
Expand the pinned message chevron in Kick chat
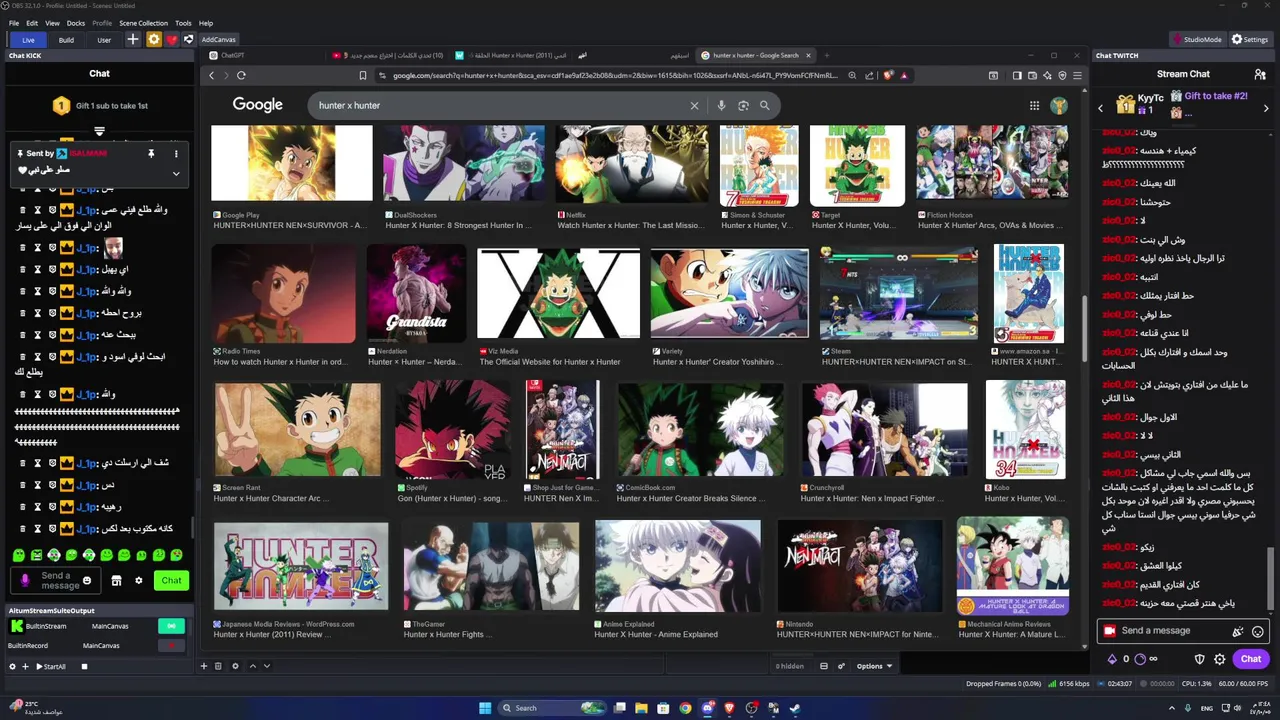(176, 173)
